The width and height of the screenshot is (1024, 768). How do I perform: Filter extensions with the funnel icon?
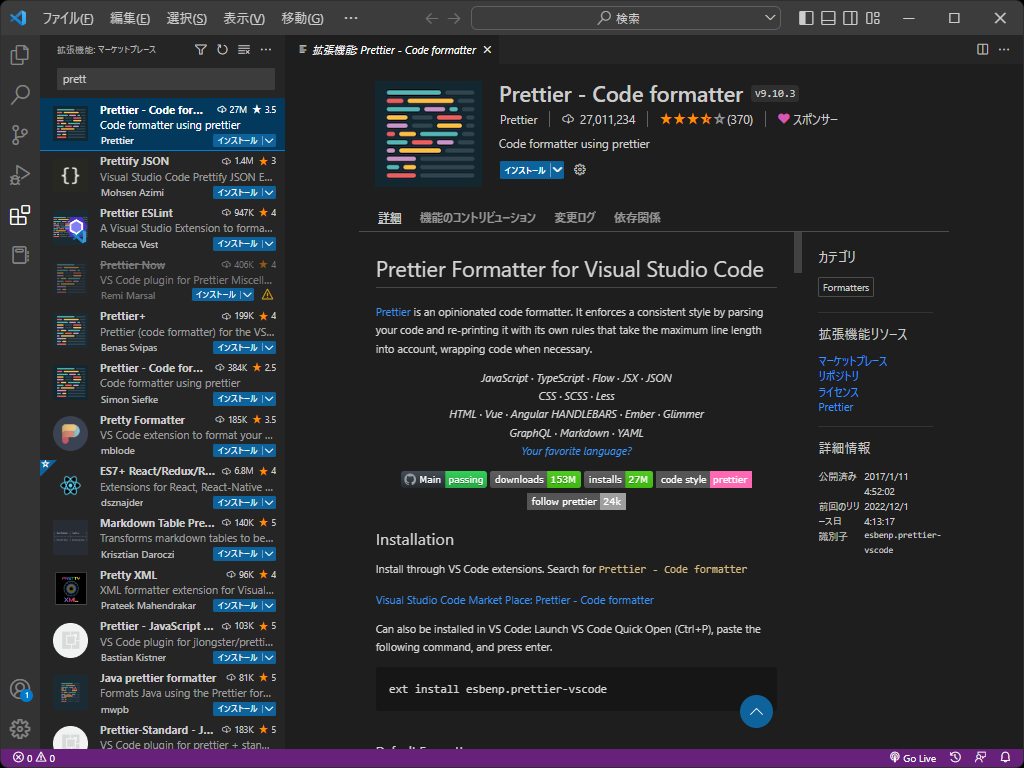click(201, 50)
